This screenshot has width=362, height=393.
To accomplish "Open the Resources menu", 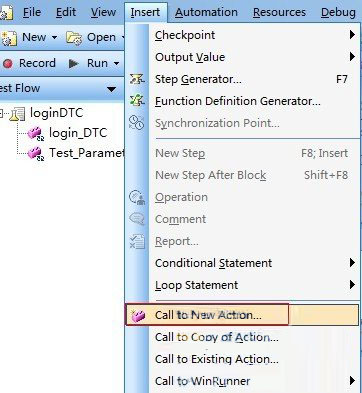I will pyautogui.click(x=279, y=12).
